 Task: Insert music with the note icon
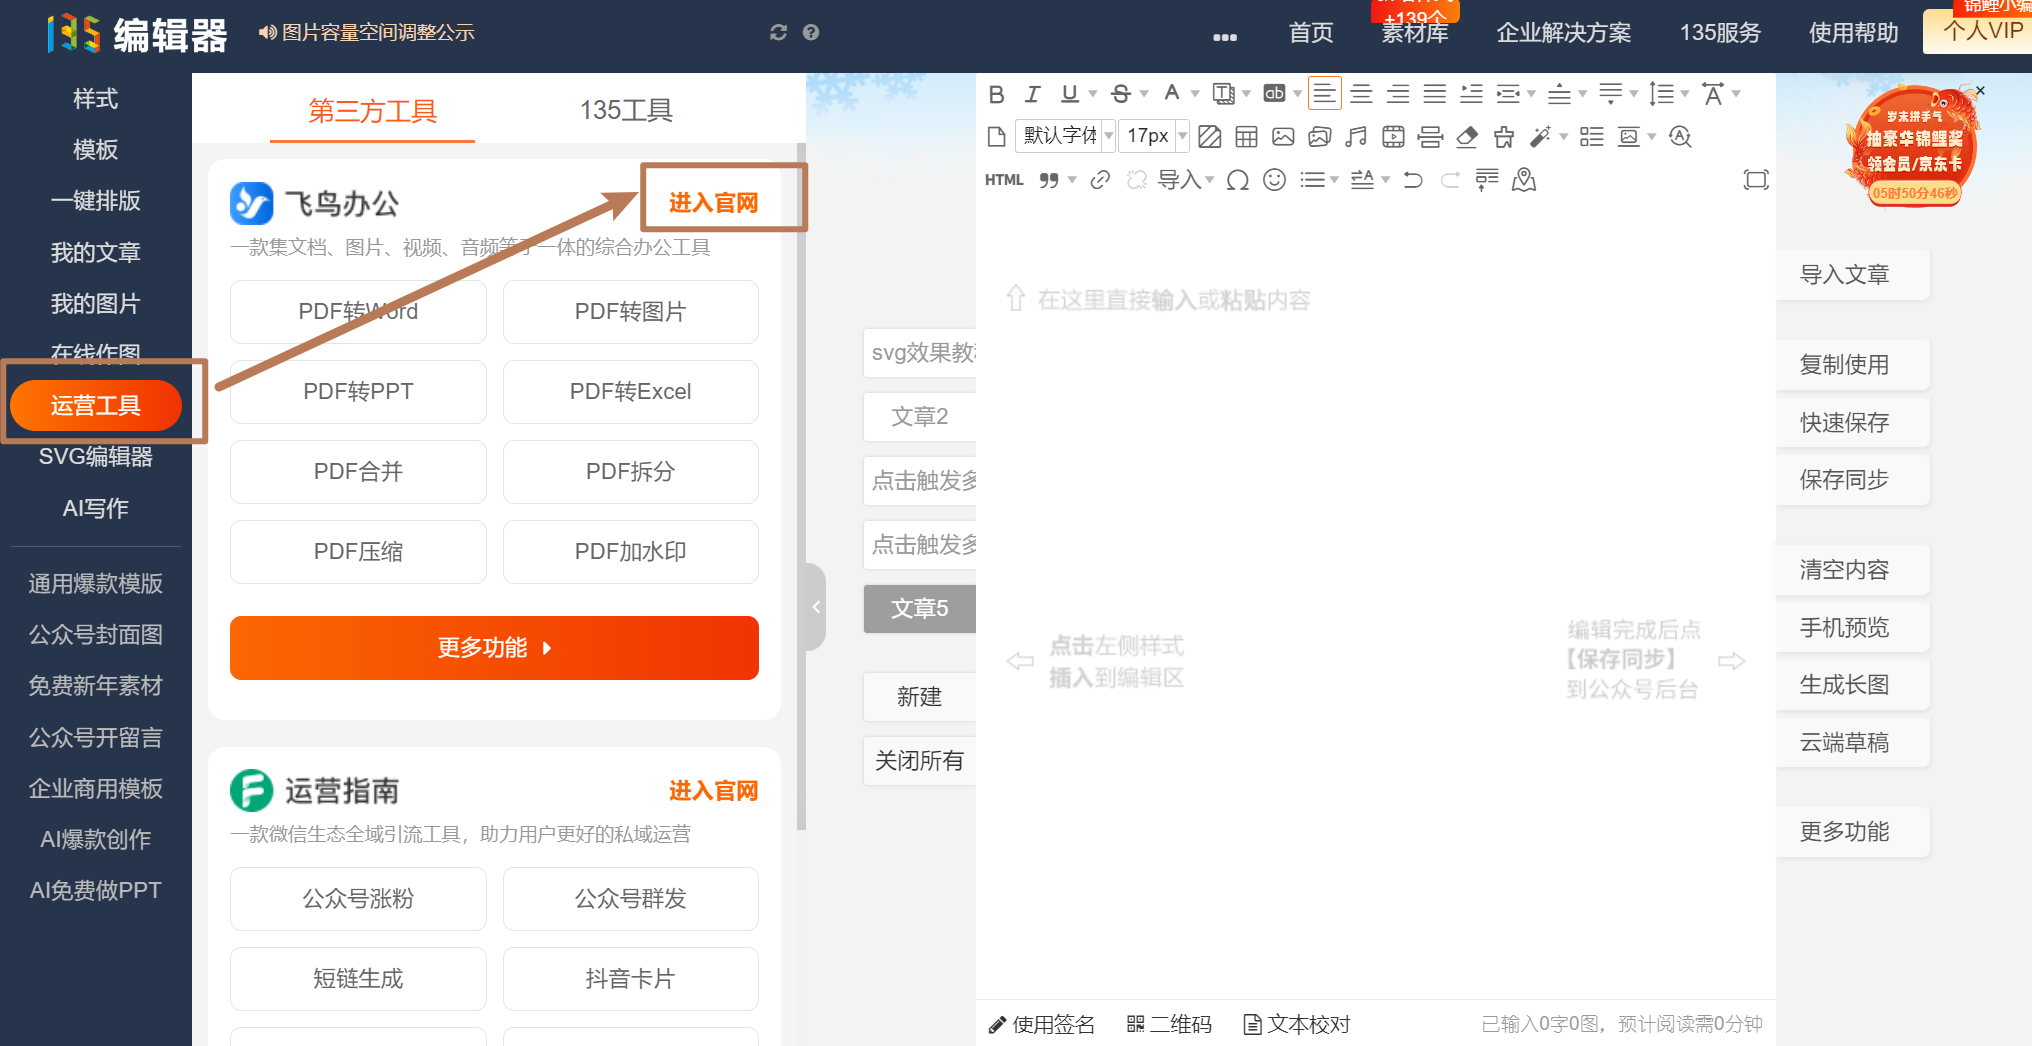[x=1356, y=136]
